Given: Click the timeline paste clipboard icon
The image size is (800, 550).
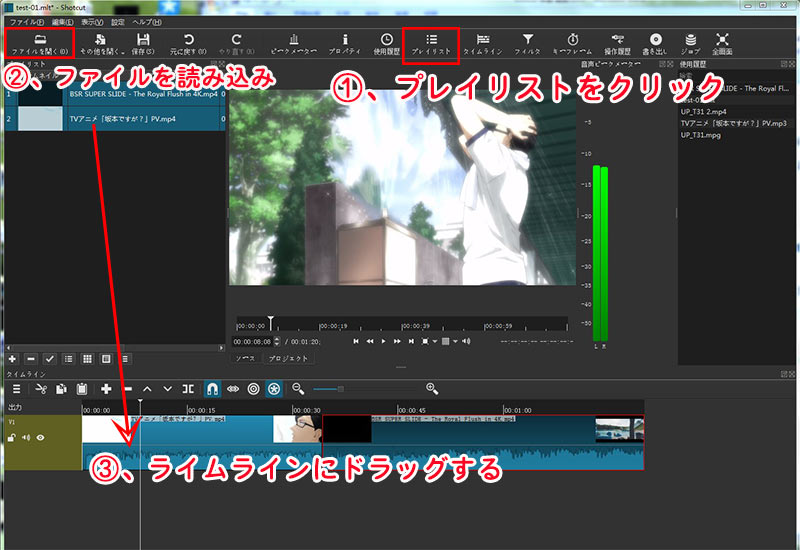Looking at the screenshot, I should (x=81, y=389).
